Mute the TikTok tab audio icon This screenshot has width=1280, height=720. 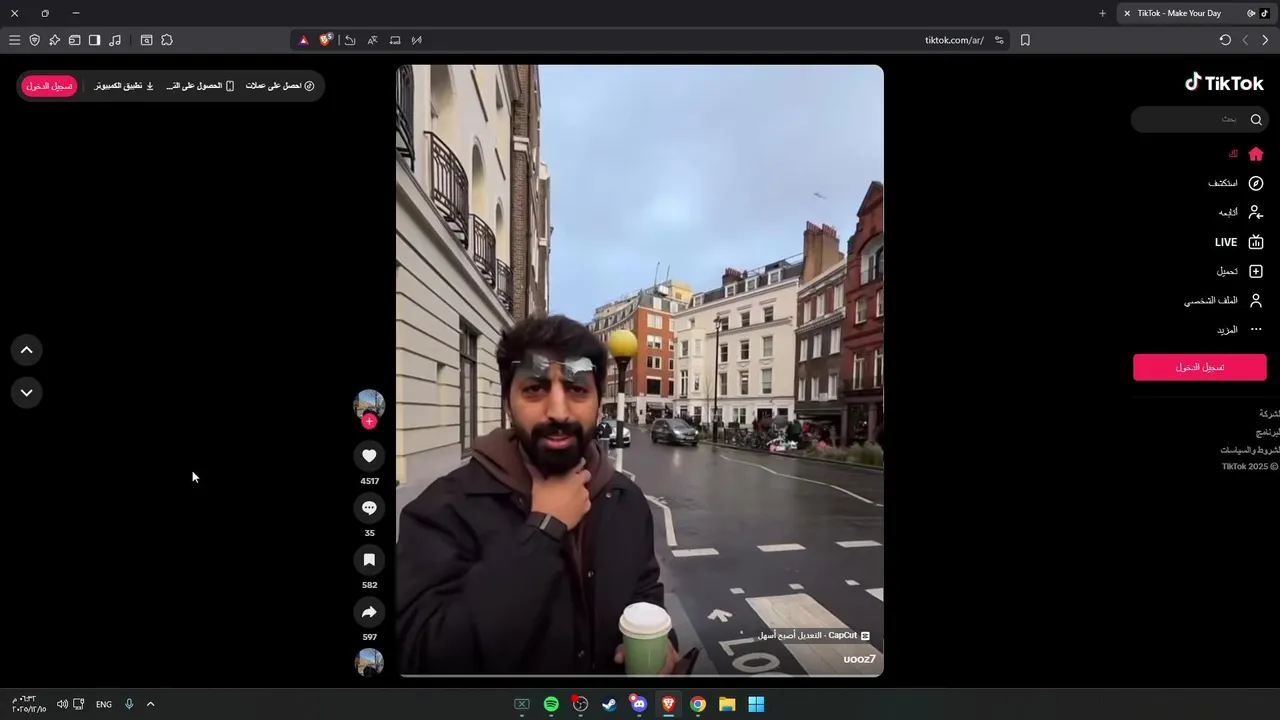pyautogui.click(x=1251, y=13)
